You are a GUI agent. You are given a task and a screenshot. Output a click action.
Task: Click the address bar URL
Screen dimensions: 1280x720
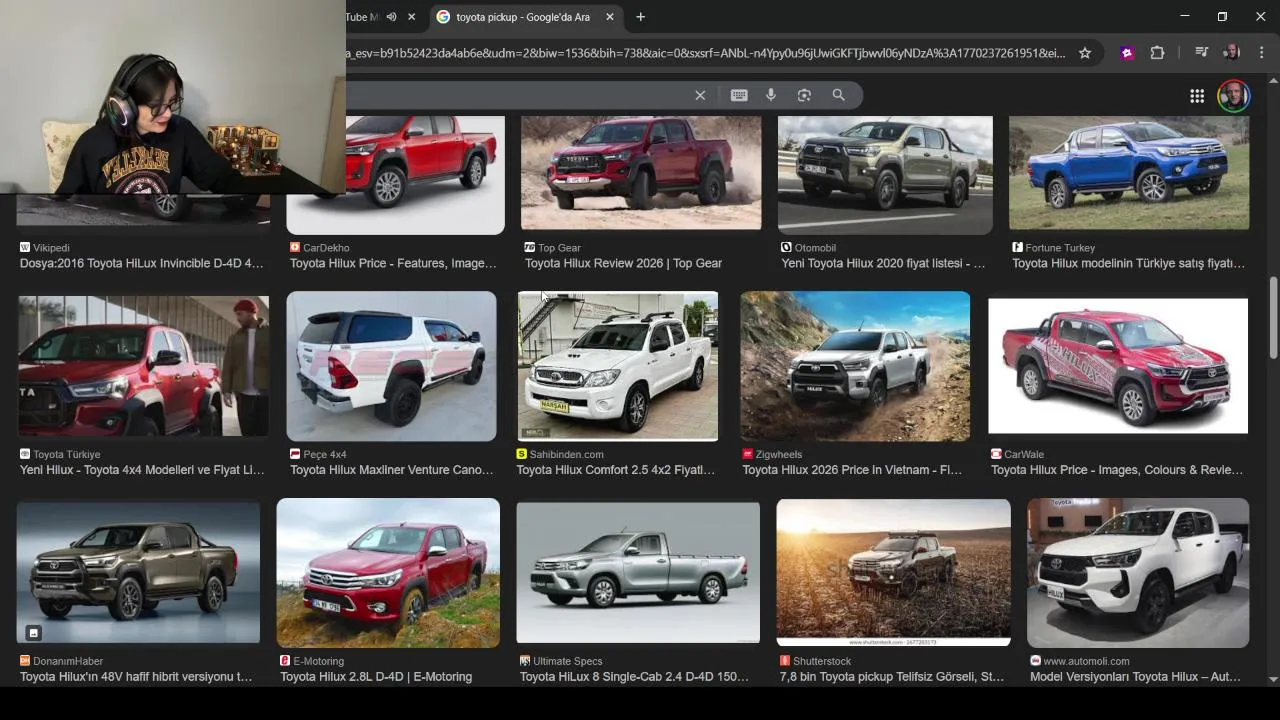(705, 53)
